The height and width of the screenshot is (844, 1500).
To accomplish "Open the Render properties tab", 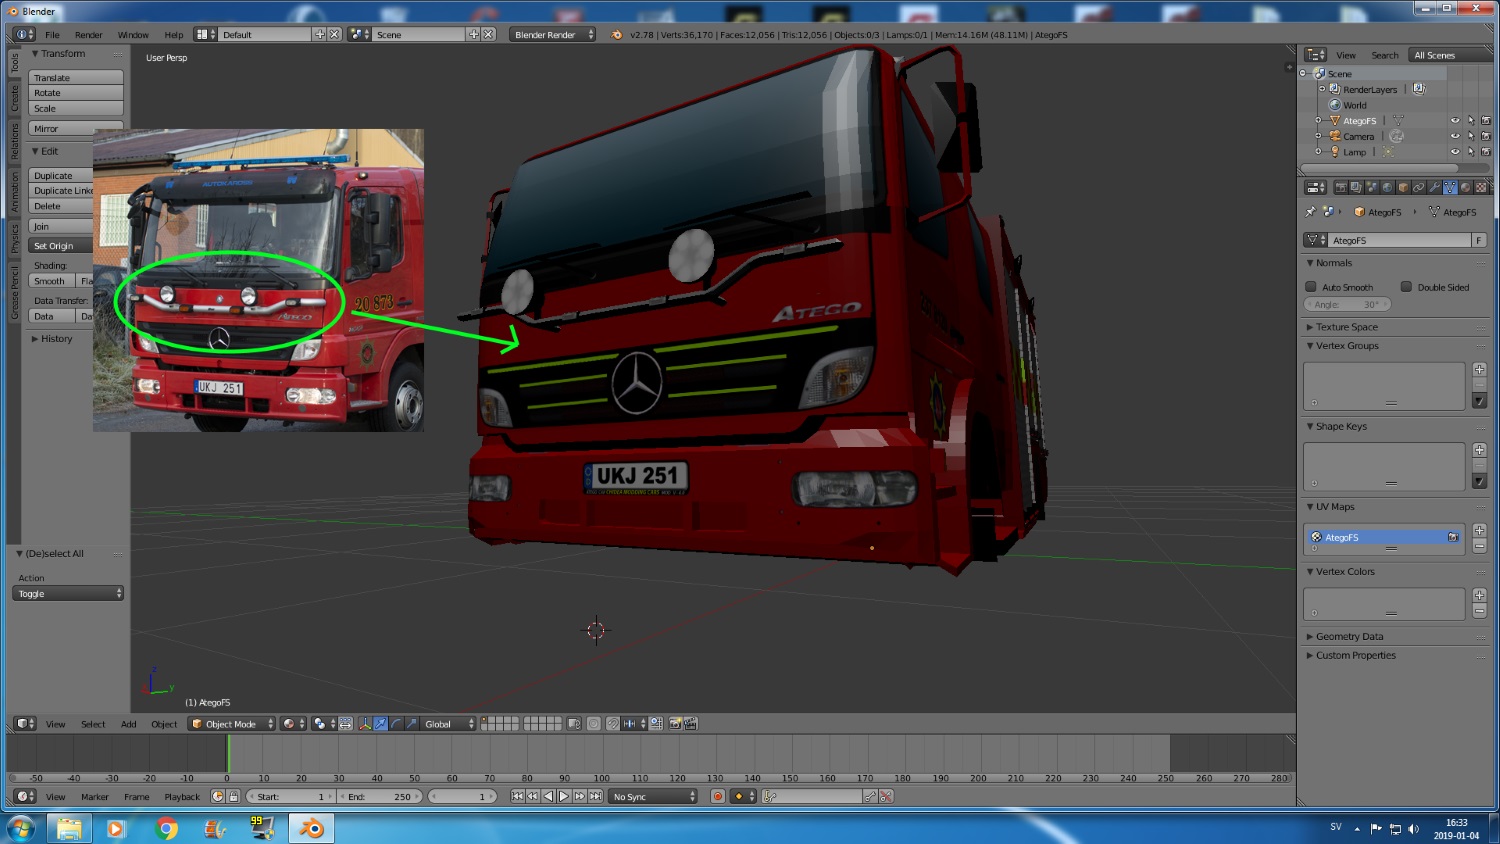I will pos(1341,187).
